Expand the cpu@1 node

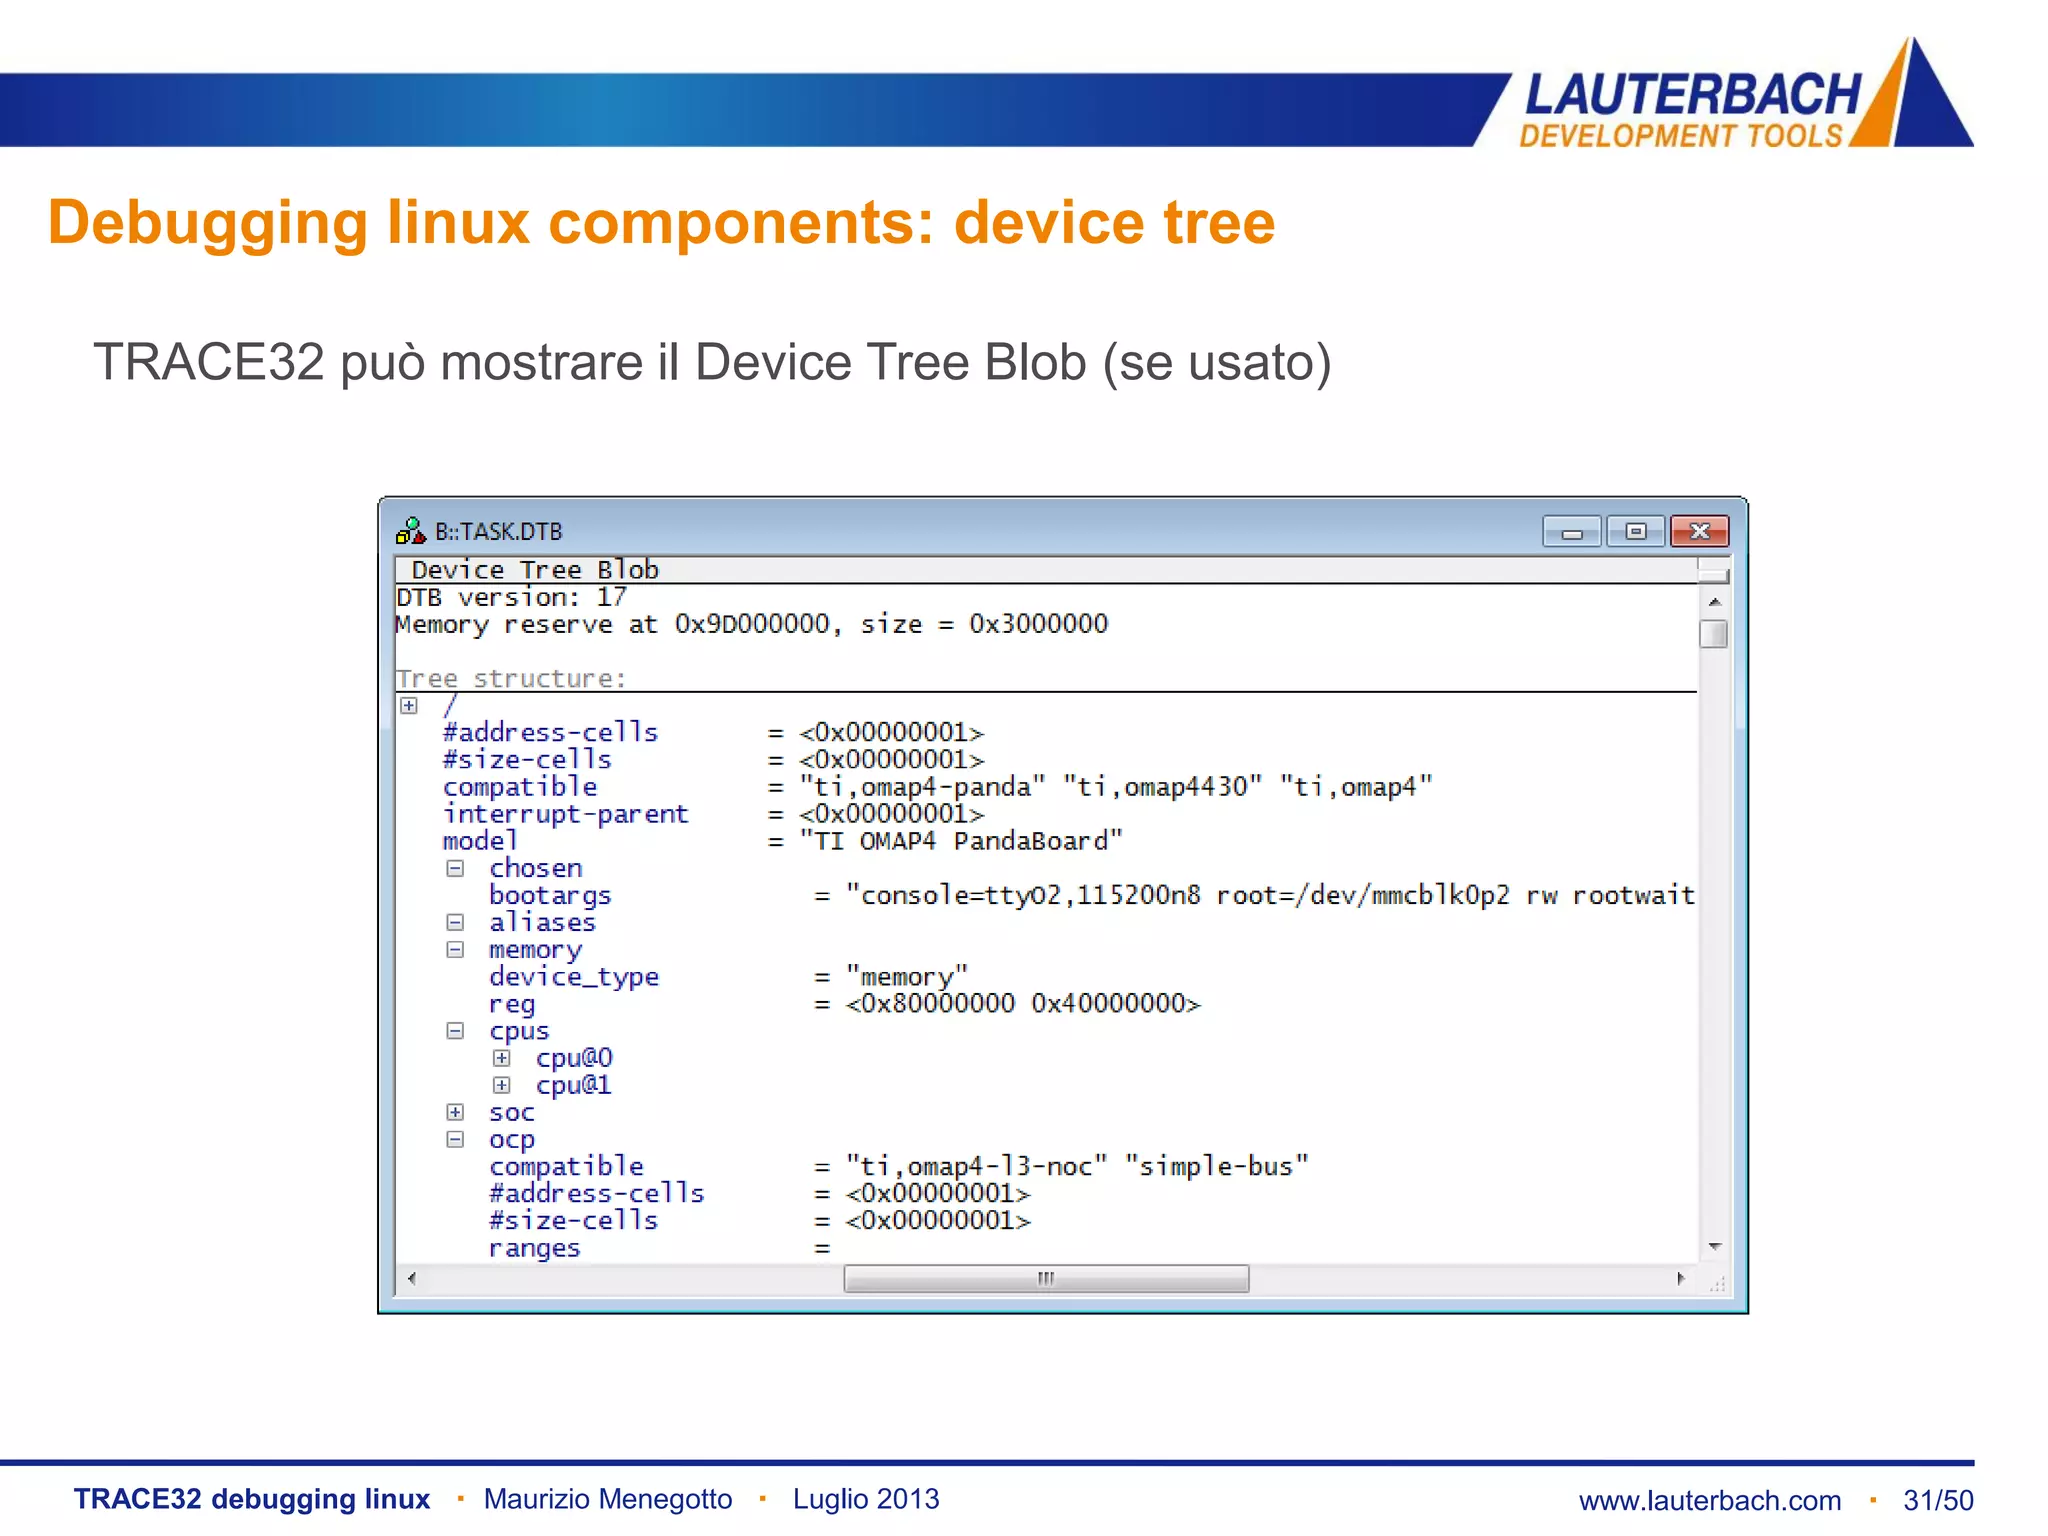pos(502,1085)
